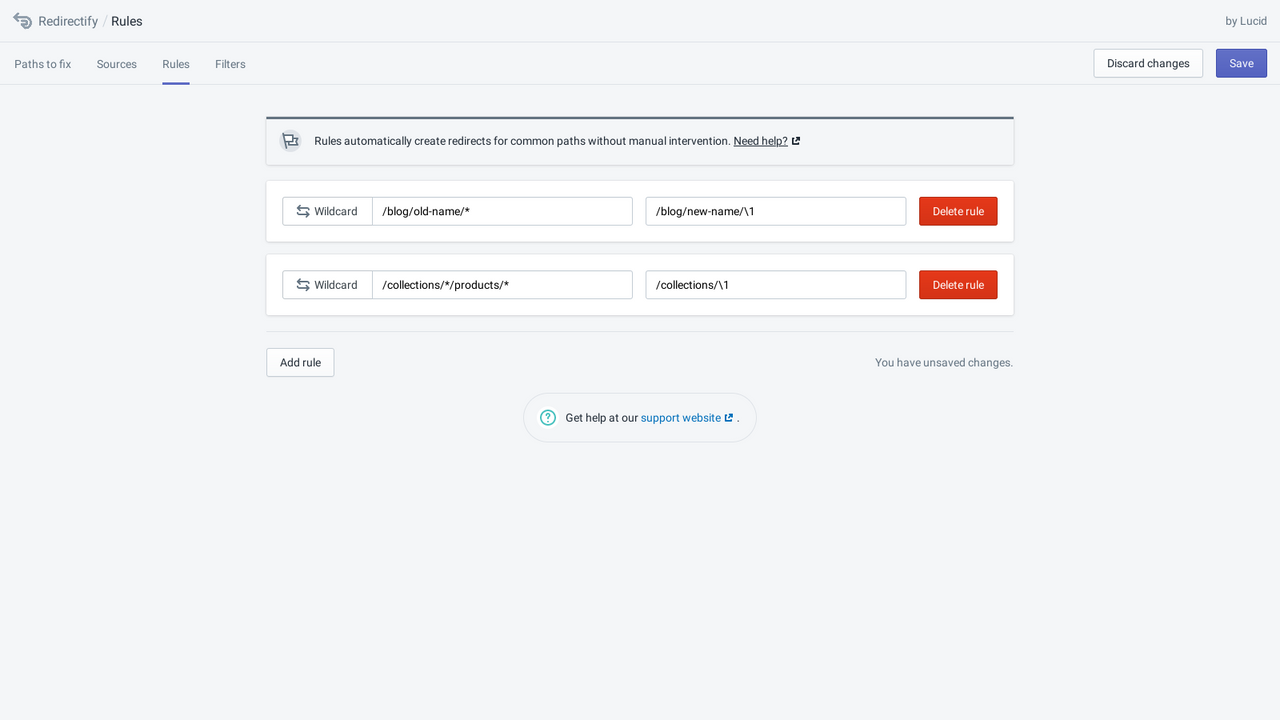Image resolution: width=1280 pixels, height=720 pixels.
Task: Open the Wildcard selector on the collections rule
Action: pos(327,284)
